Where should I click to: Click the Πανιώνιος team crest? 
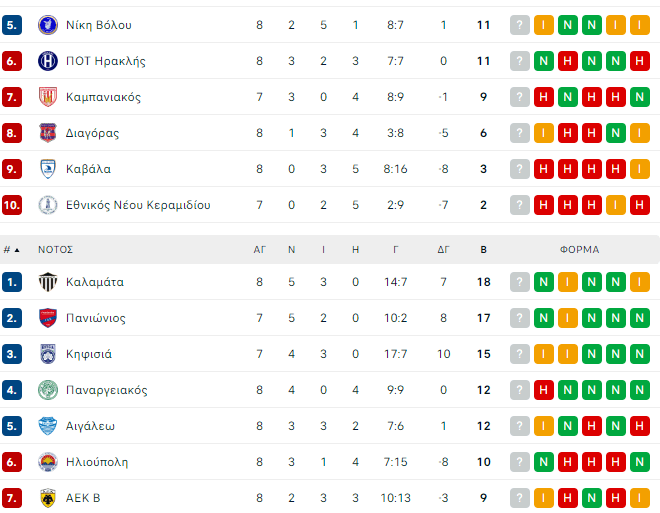click(x=48, y=318)
